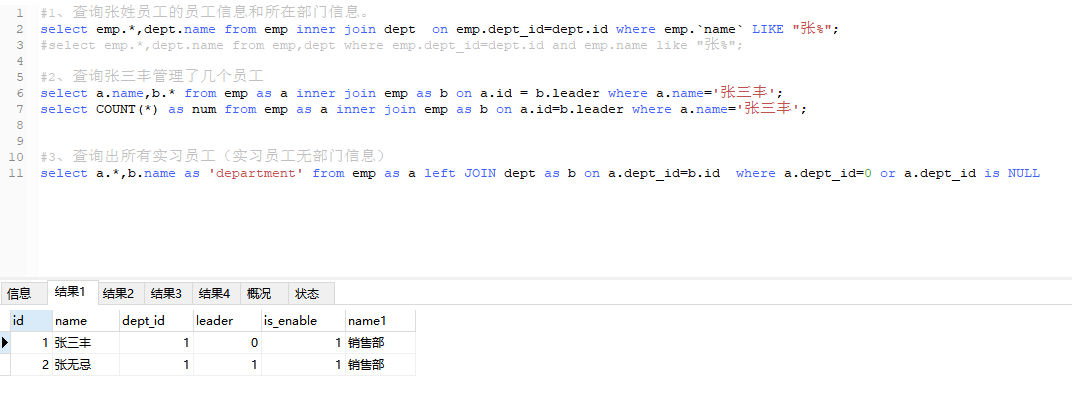Click line number 11 in editor gutter

(16, 173)
